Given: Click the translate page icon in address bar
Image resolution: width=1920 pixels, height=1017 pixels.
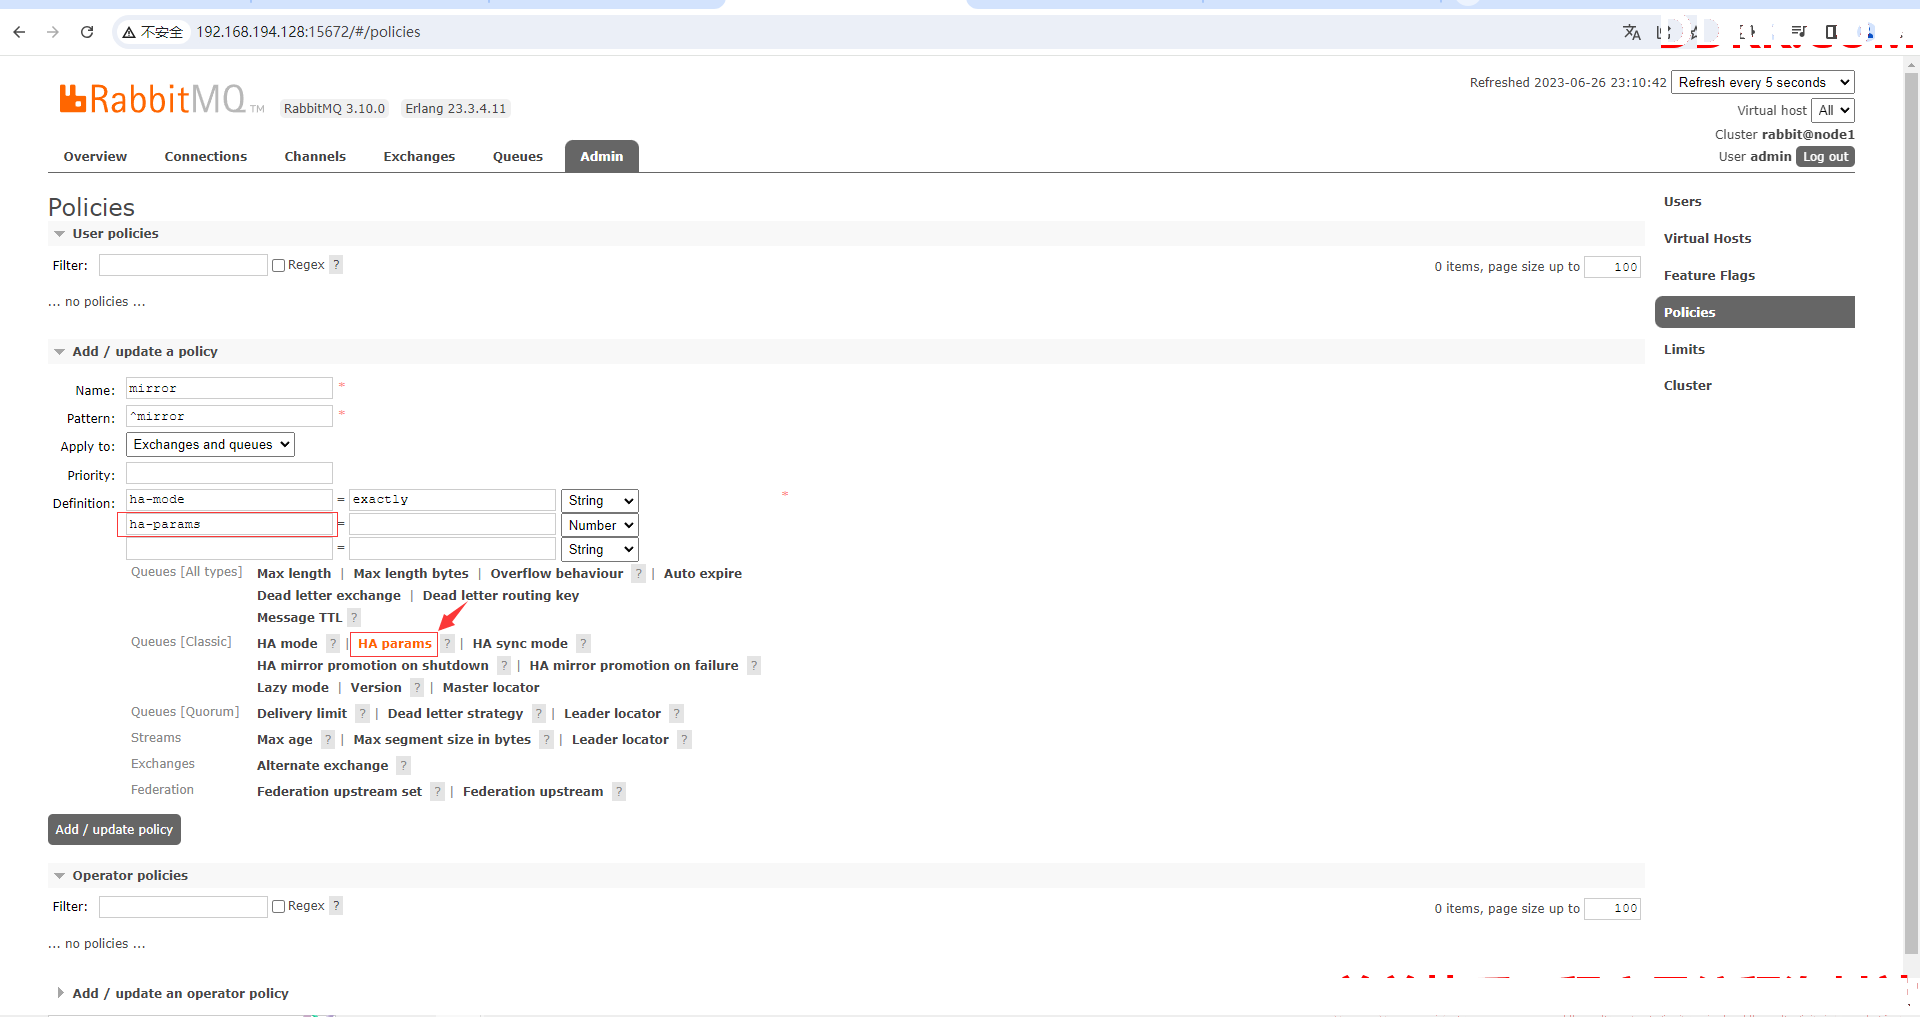Looking at the screenshot, I should pyautogui.click(x=1632, y=32).
